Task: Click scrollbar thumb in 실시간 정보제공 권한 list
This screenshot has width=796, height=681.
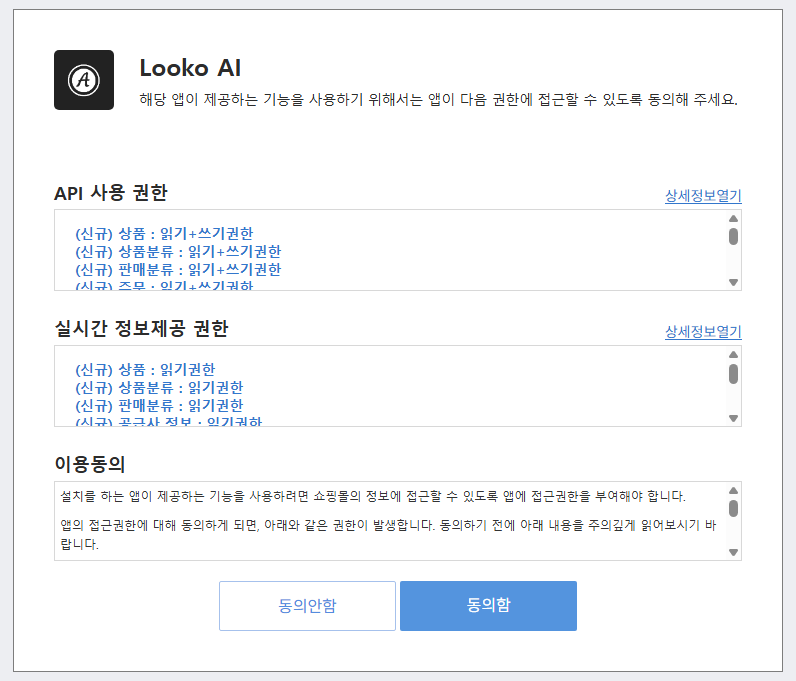Action: [x=733, y=374]
